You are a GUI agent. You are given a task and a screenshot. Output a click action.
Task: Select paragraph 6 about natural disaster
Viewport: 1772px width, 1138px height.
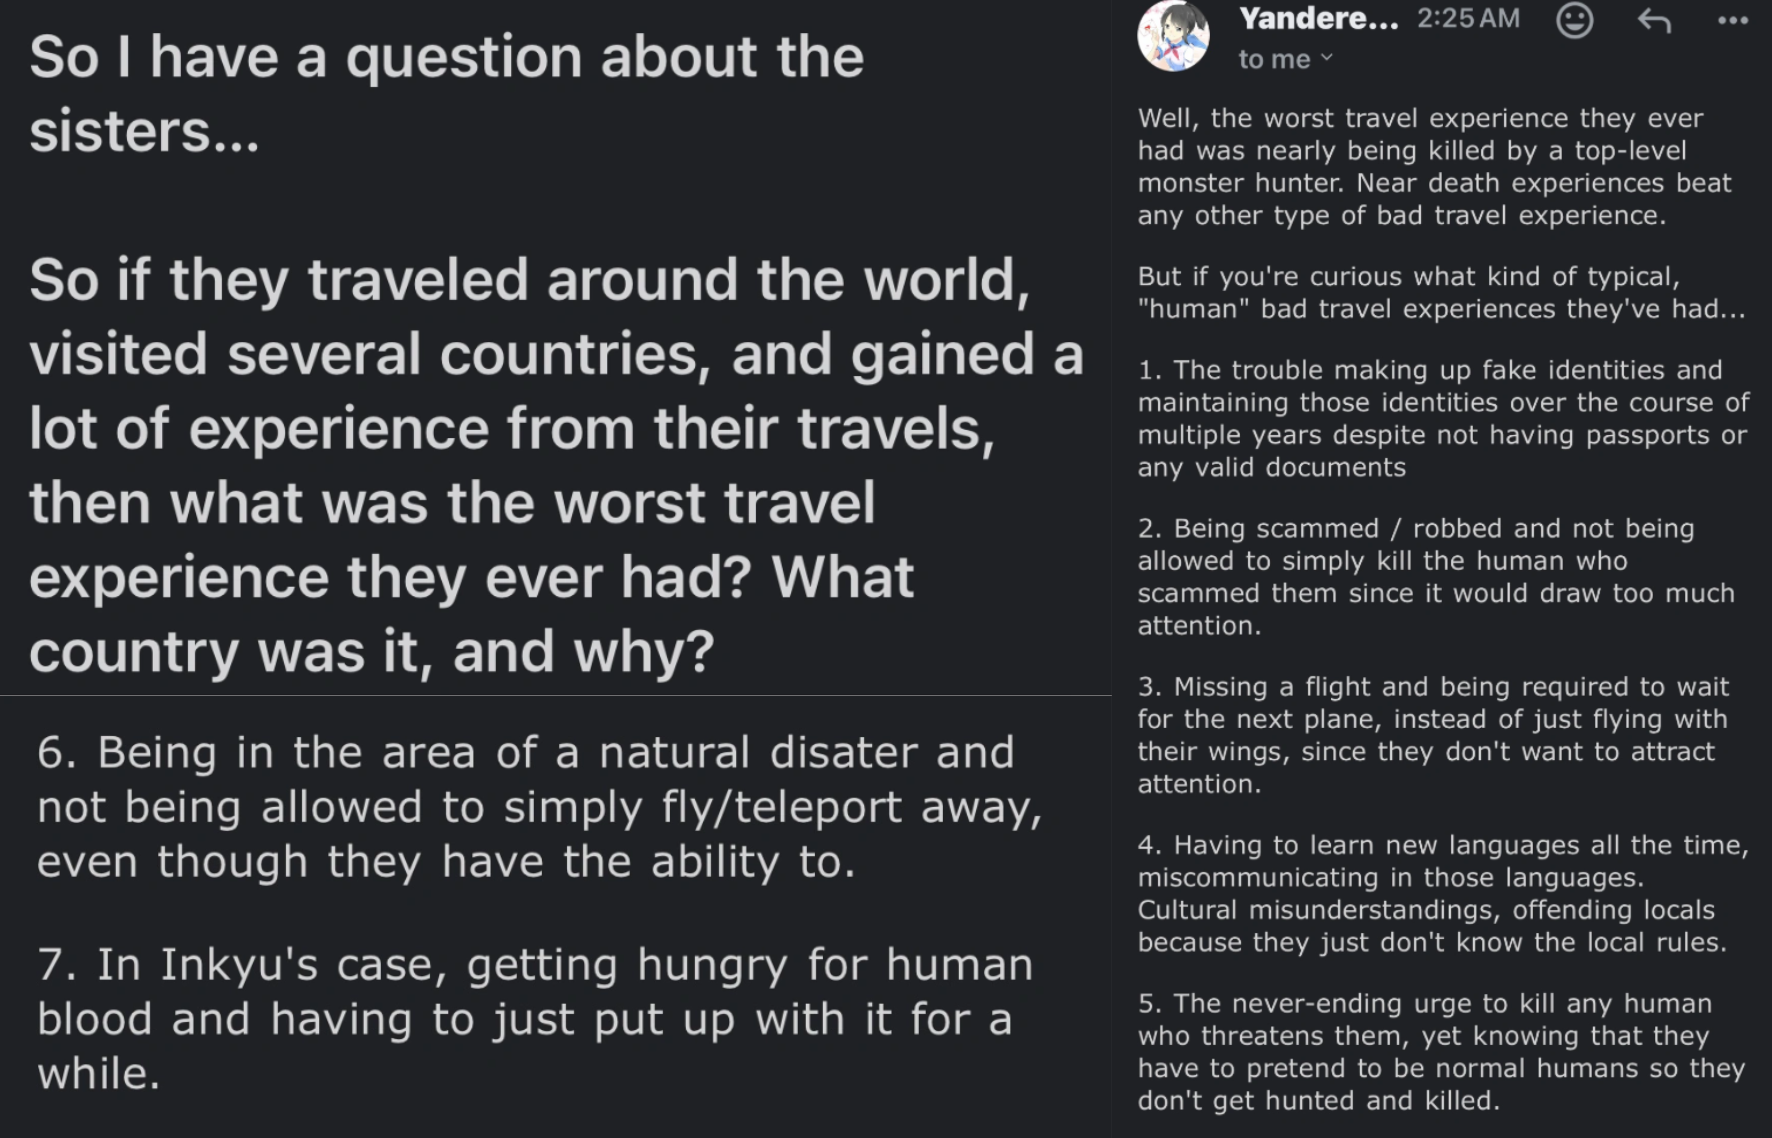click(540, 806)
